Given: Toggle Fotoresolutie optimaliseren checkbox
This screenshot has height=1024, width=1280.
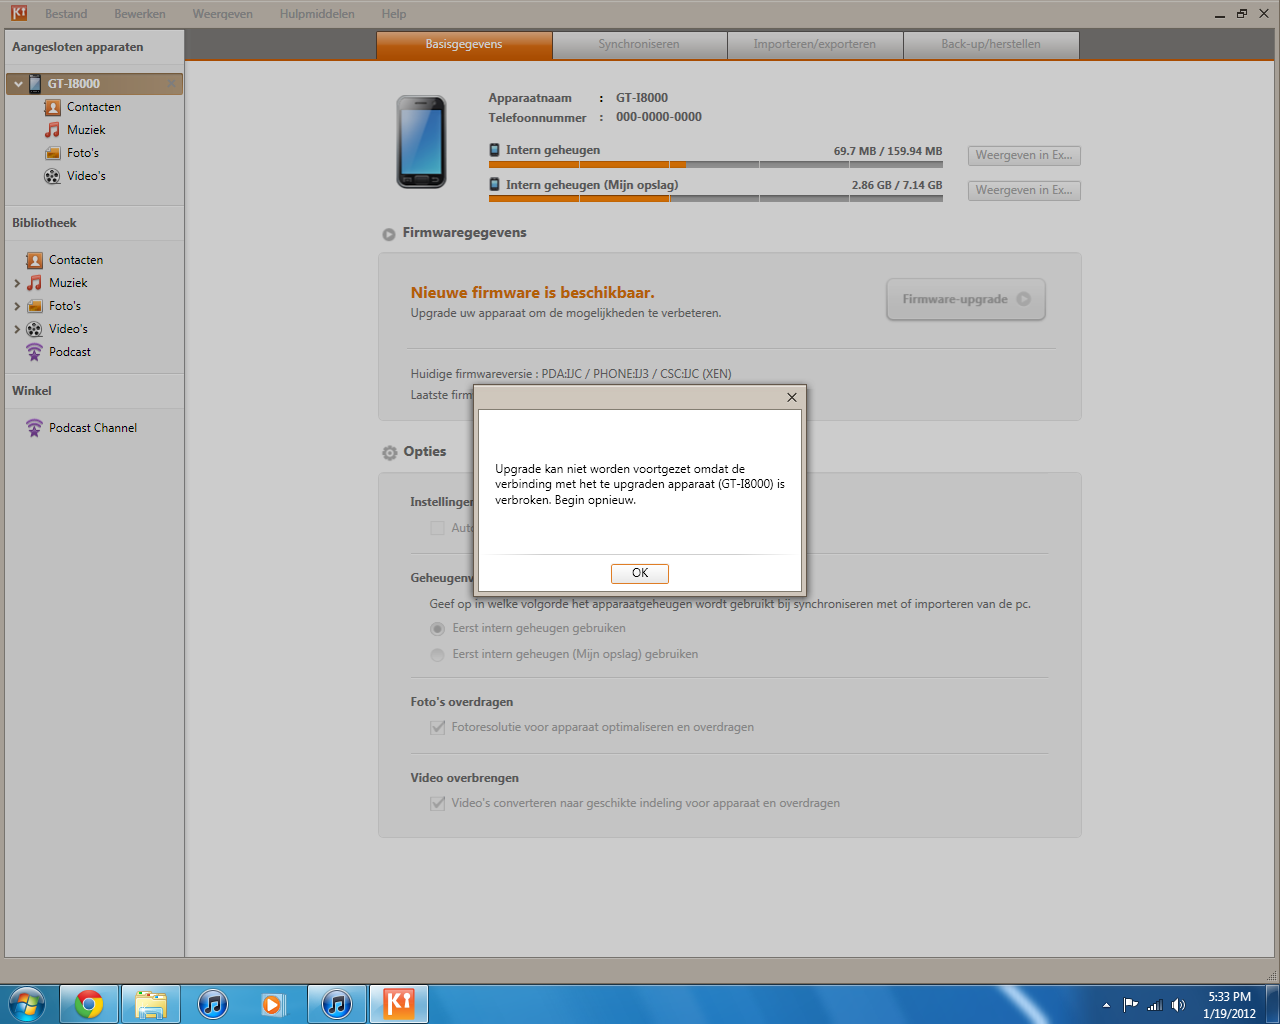Looking at the screenshot, I should [x=437, y=727].
